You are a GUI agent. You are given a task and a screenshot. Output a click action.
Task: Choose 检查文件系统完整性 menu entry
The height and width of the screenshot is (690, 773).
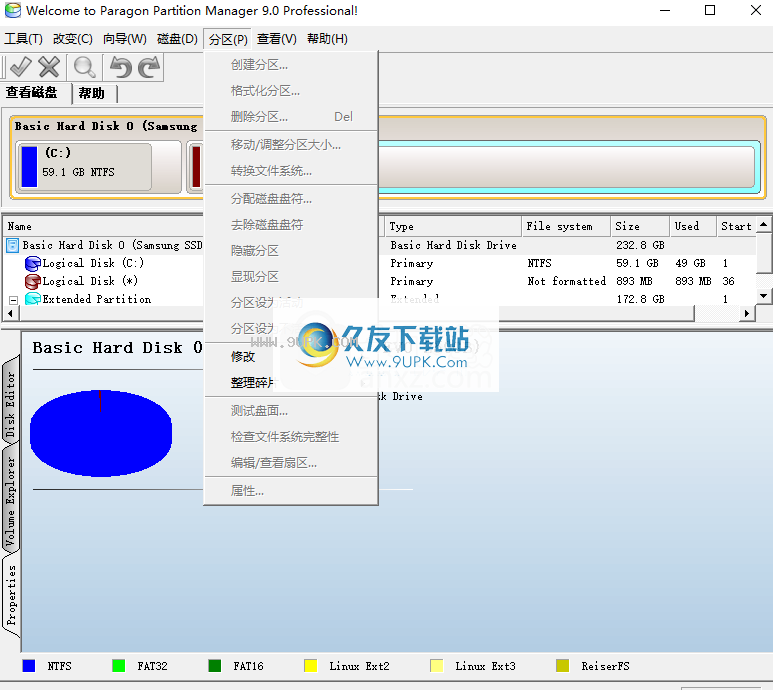pos(291,437)
